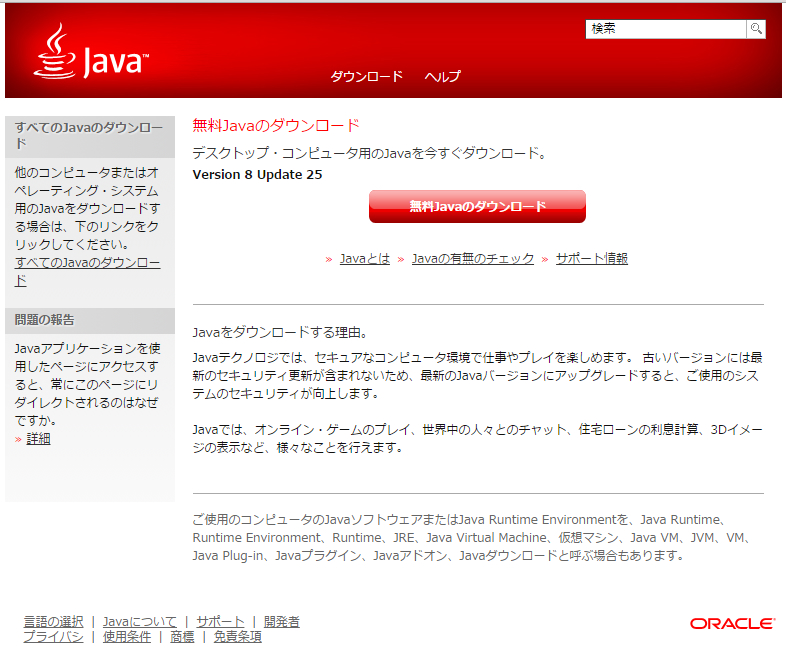The height and width of the screenshot is (658, 786).
Task: Click the 商標 footer link
Action: click(x=182, y=637)
